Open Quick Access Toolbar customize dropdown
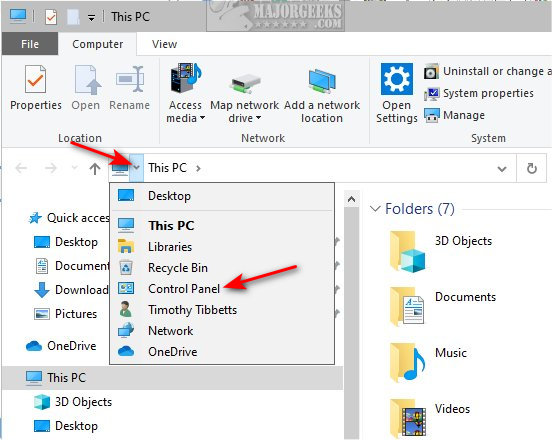The height and width of the screenshot is (440, 552). 91,17
